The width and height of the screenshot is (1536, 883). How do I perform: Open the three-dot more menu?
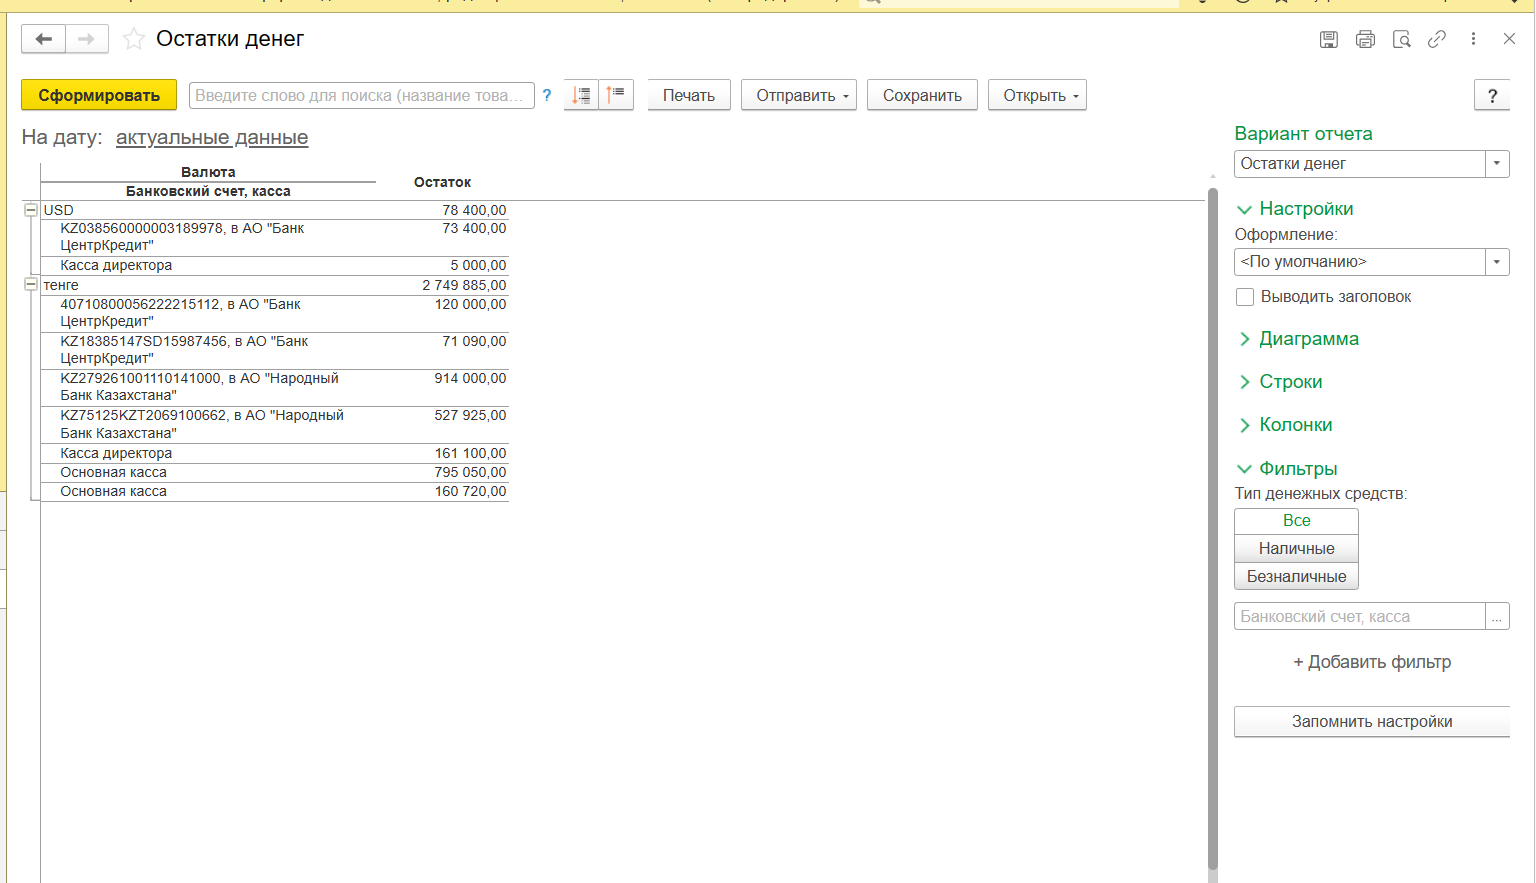pyautogui.click(x=1473, y=39)
